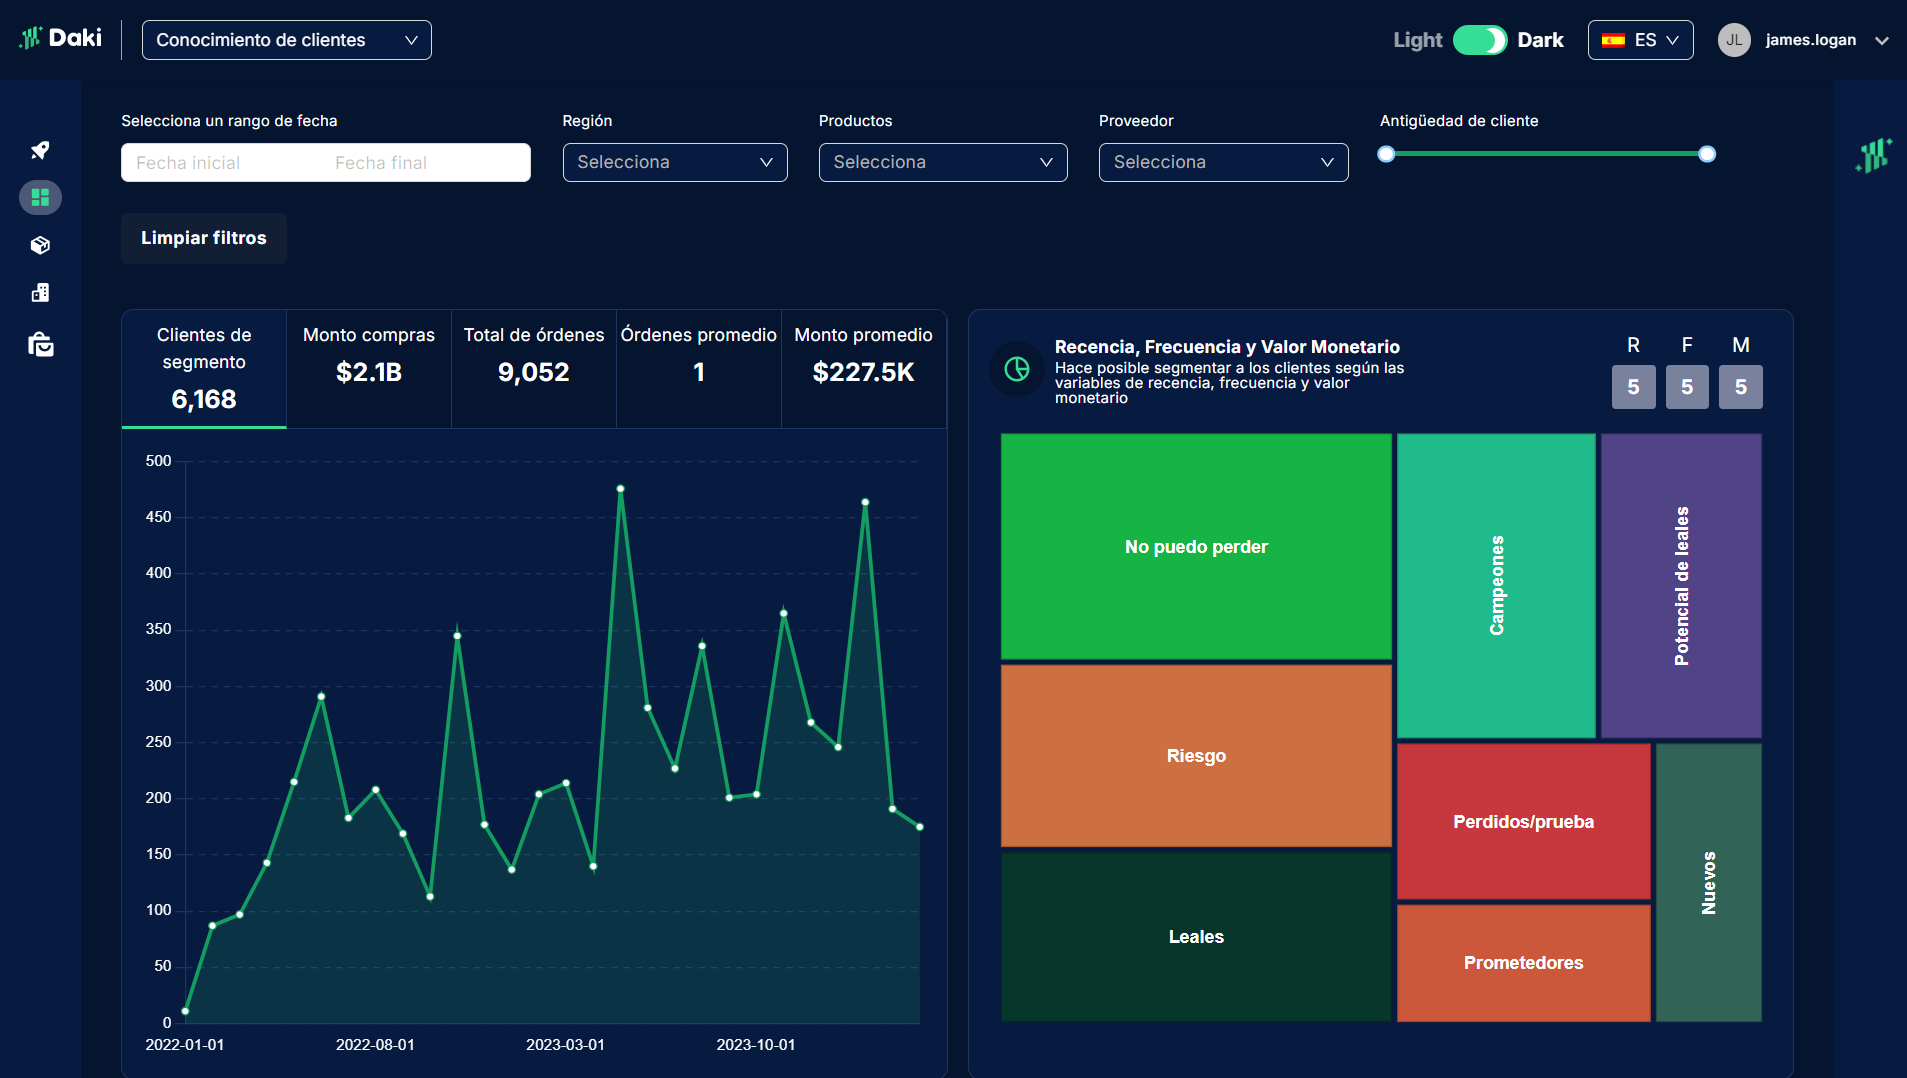This screenshot has height=1078, width=1907.
Task: Select the Potencial de leales segment
Action: pos(1681,586)
